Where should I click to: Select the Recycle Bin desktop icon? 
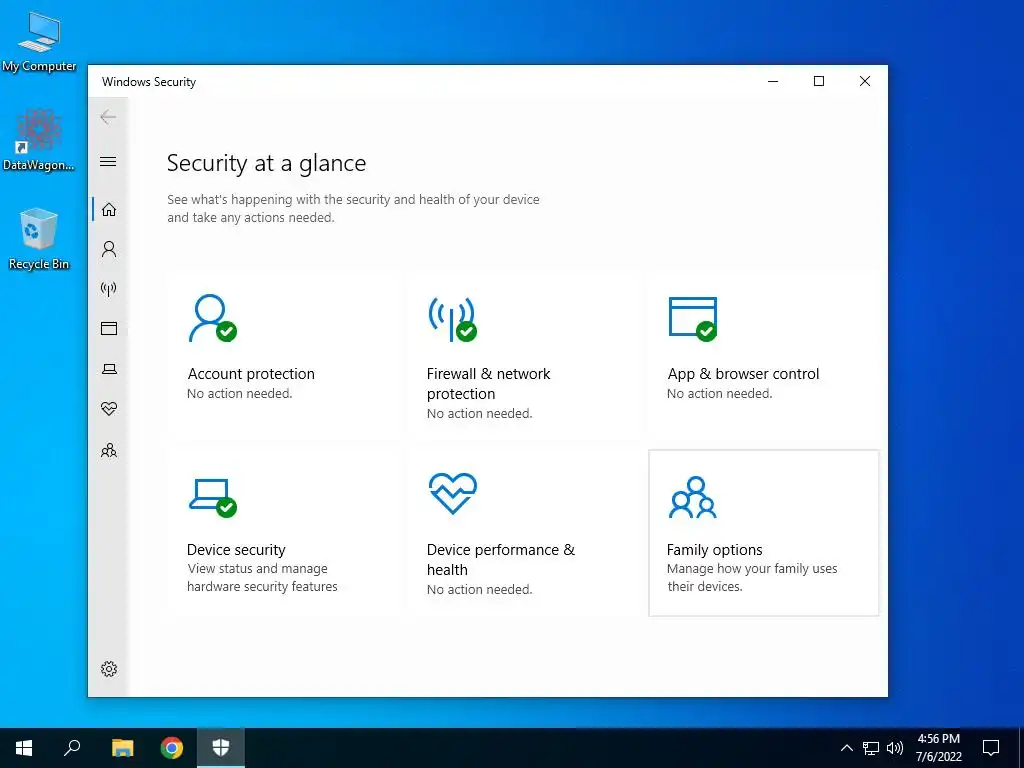(x=39, y=239)
